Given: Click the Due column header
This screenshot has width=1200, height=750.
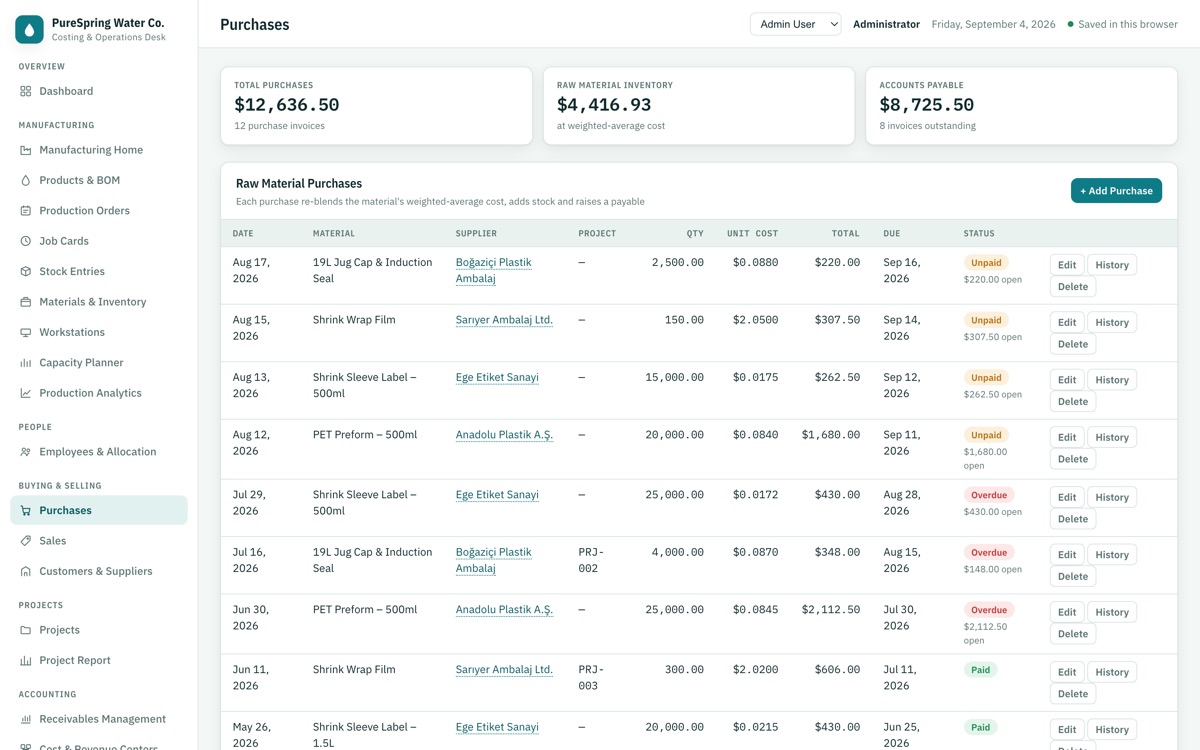Looking at the screenshot, I should (x=892, y=234).
